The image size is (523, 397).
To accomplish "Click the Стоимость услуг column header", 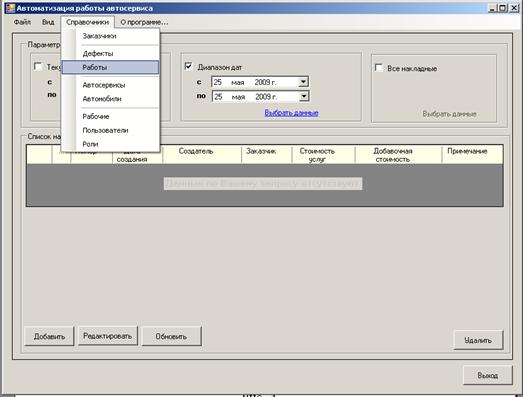I will tap(317, 155).
